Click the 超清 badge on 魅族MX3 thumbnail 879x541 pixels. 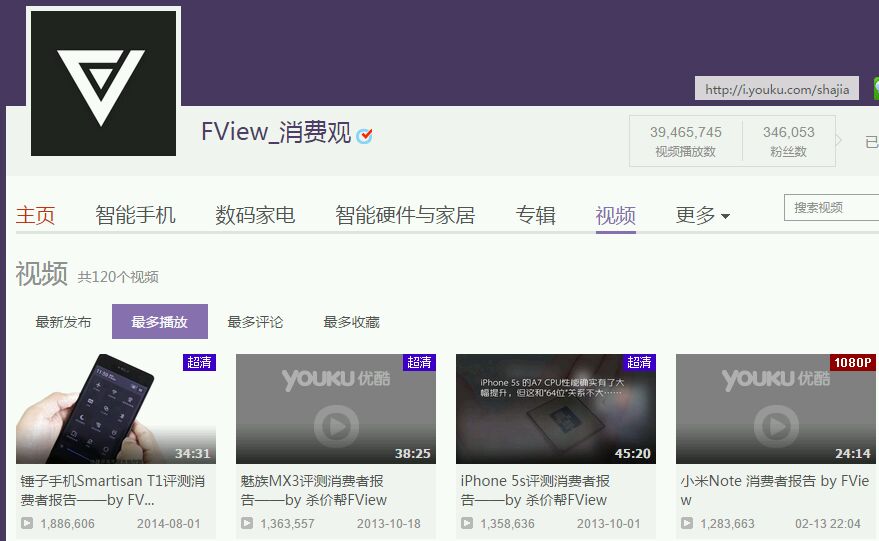(x=419, y=362)
